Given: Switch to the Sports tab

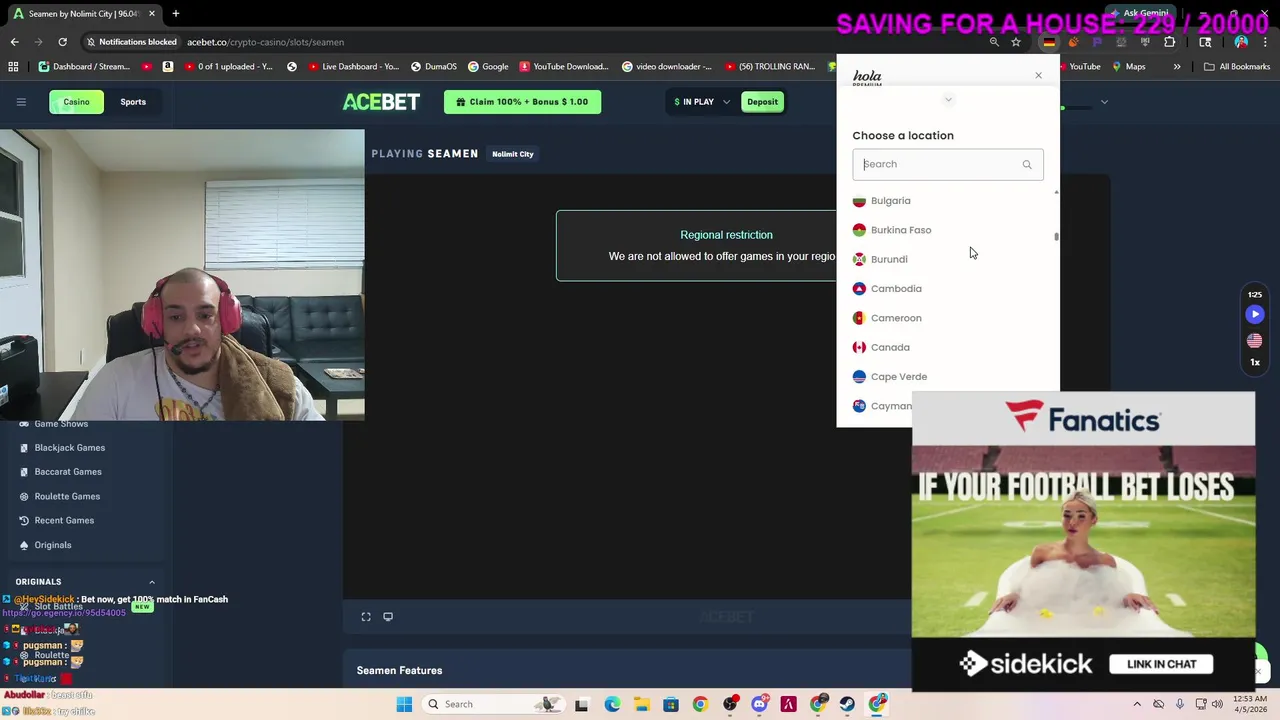Looking at the screenshot, I should pyautogui.click(x=133, y=102).
